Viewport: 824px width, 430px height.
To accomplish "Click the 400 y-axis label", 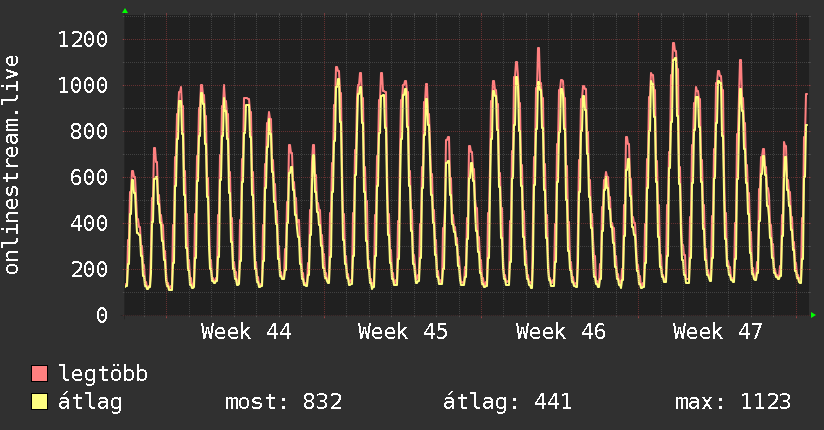I will click(x=89, y=223).
